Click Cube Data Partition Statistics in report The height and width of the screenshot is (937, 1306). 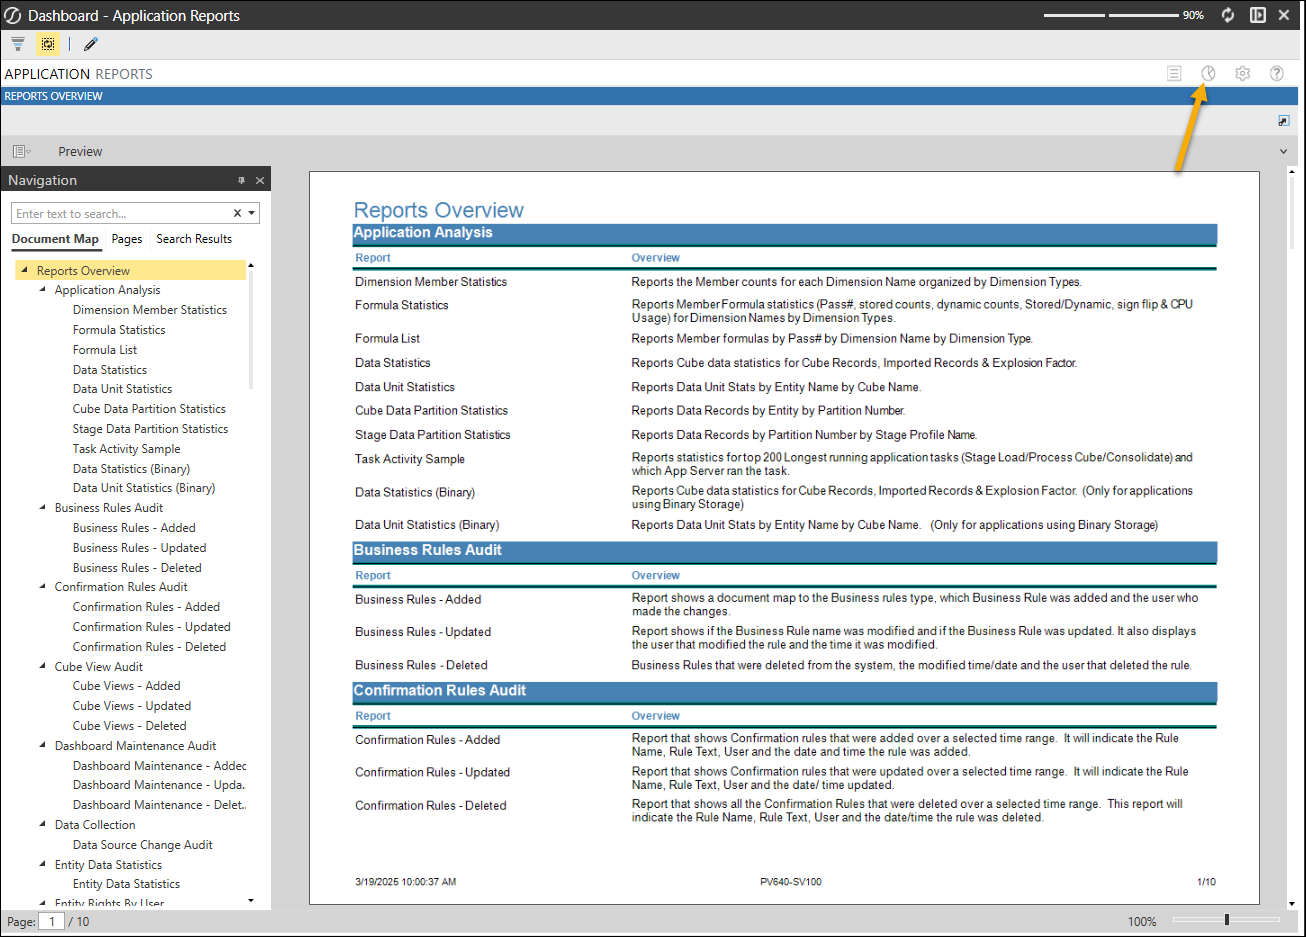point(431,411)
